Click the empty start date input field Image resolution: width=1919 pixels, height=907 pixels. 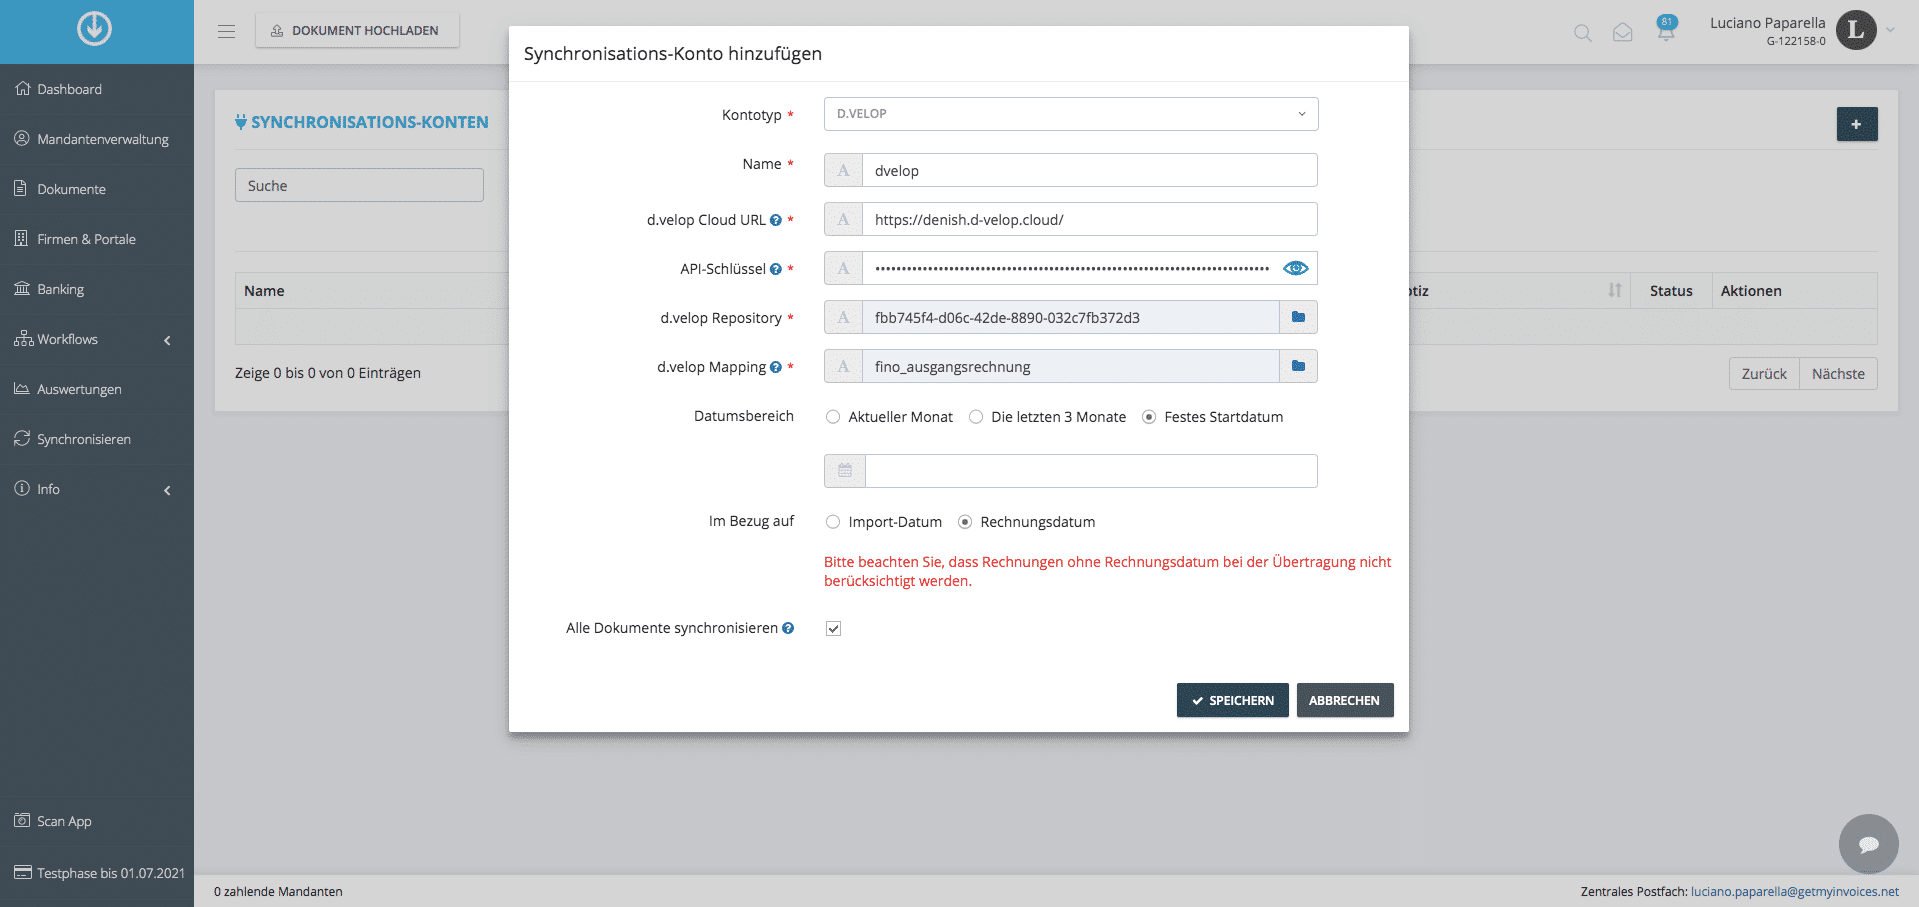pos(1091,471)
